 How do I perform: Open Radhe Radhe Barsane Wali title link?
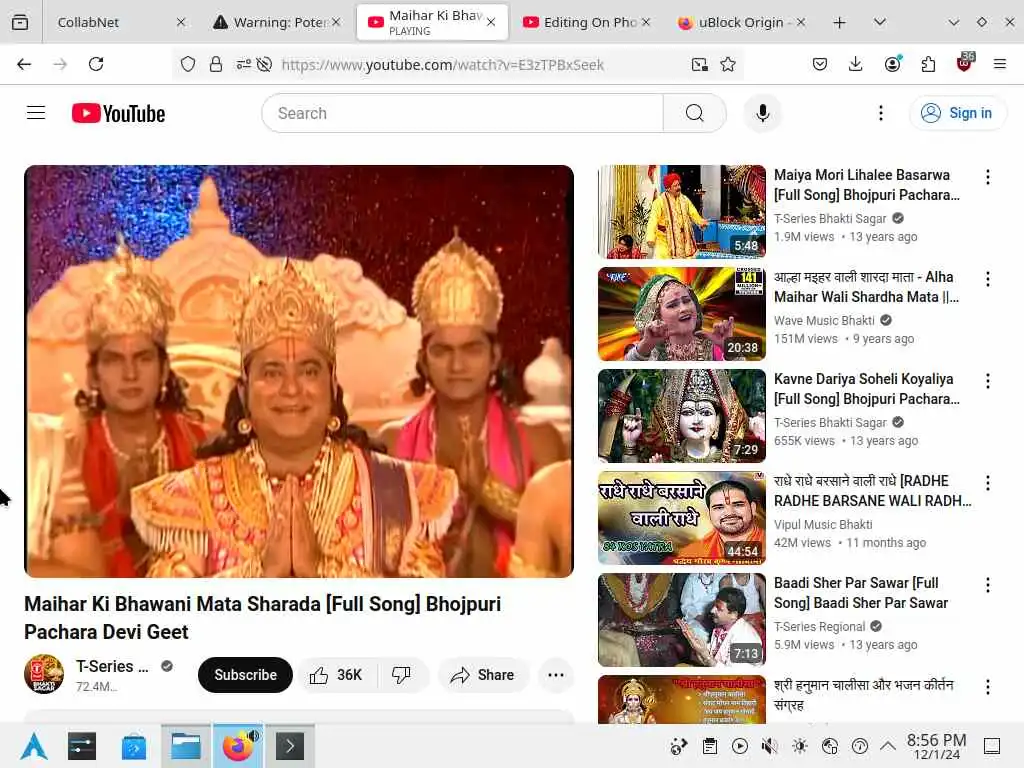coord(872,490)
